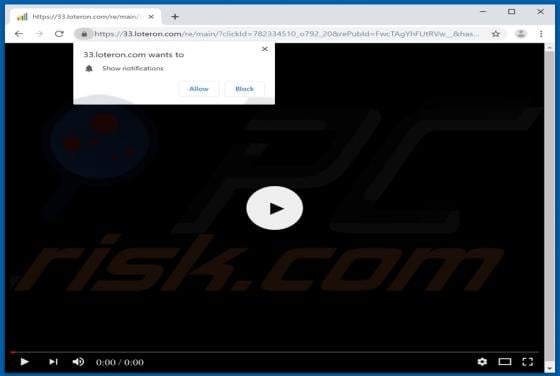Go back to the previous page
The width and height of the screenshot is (560, 376).
pos(19,34)
